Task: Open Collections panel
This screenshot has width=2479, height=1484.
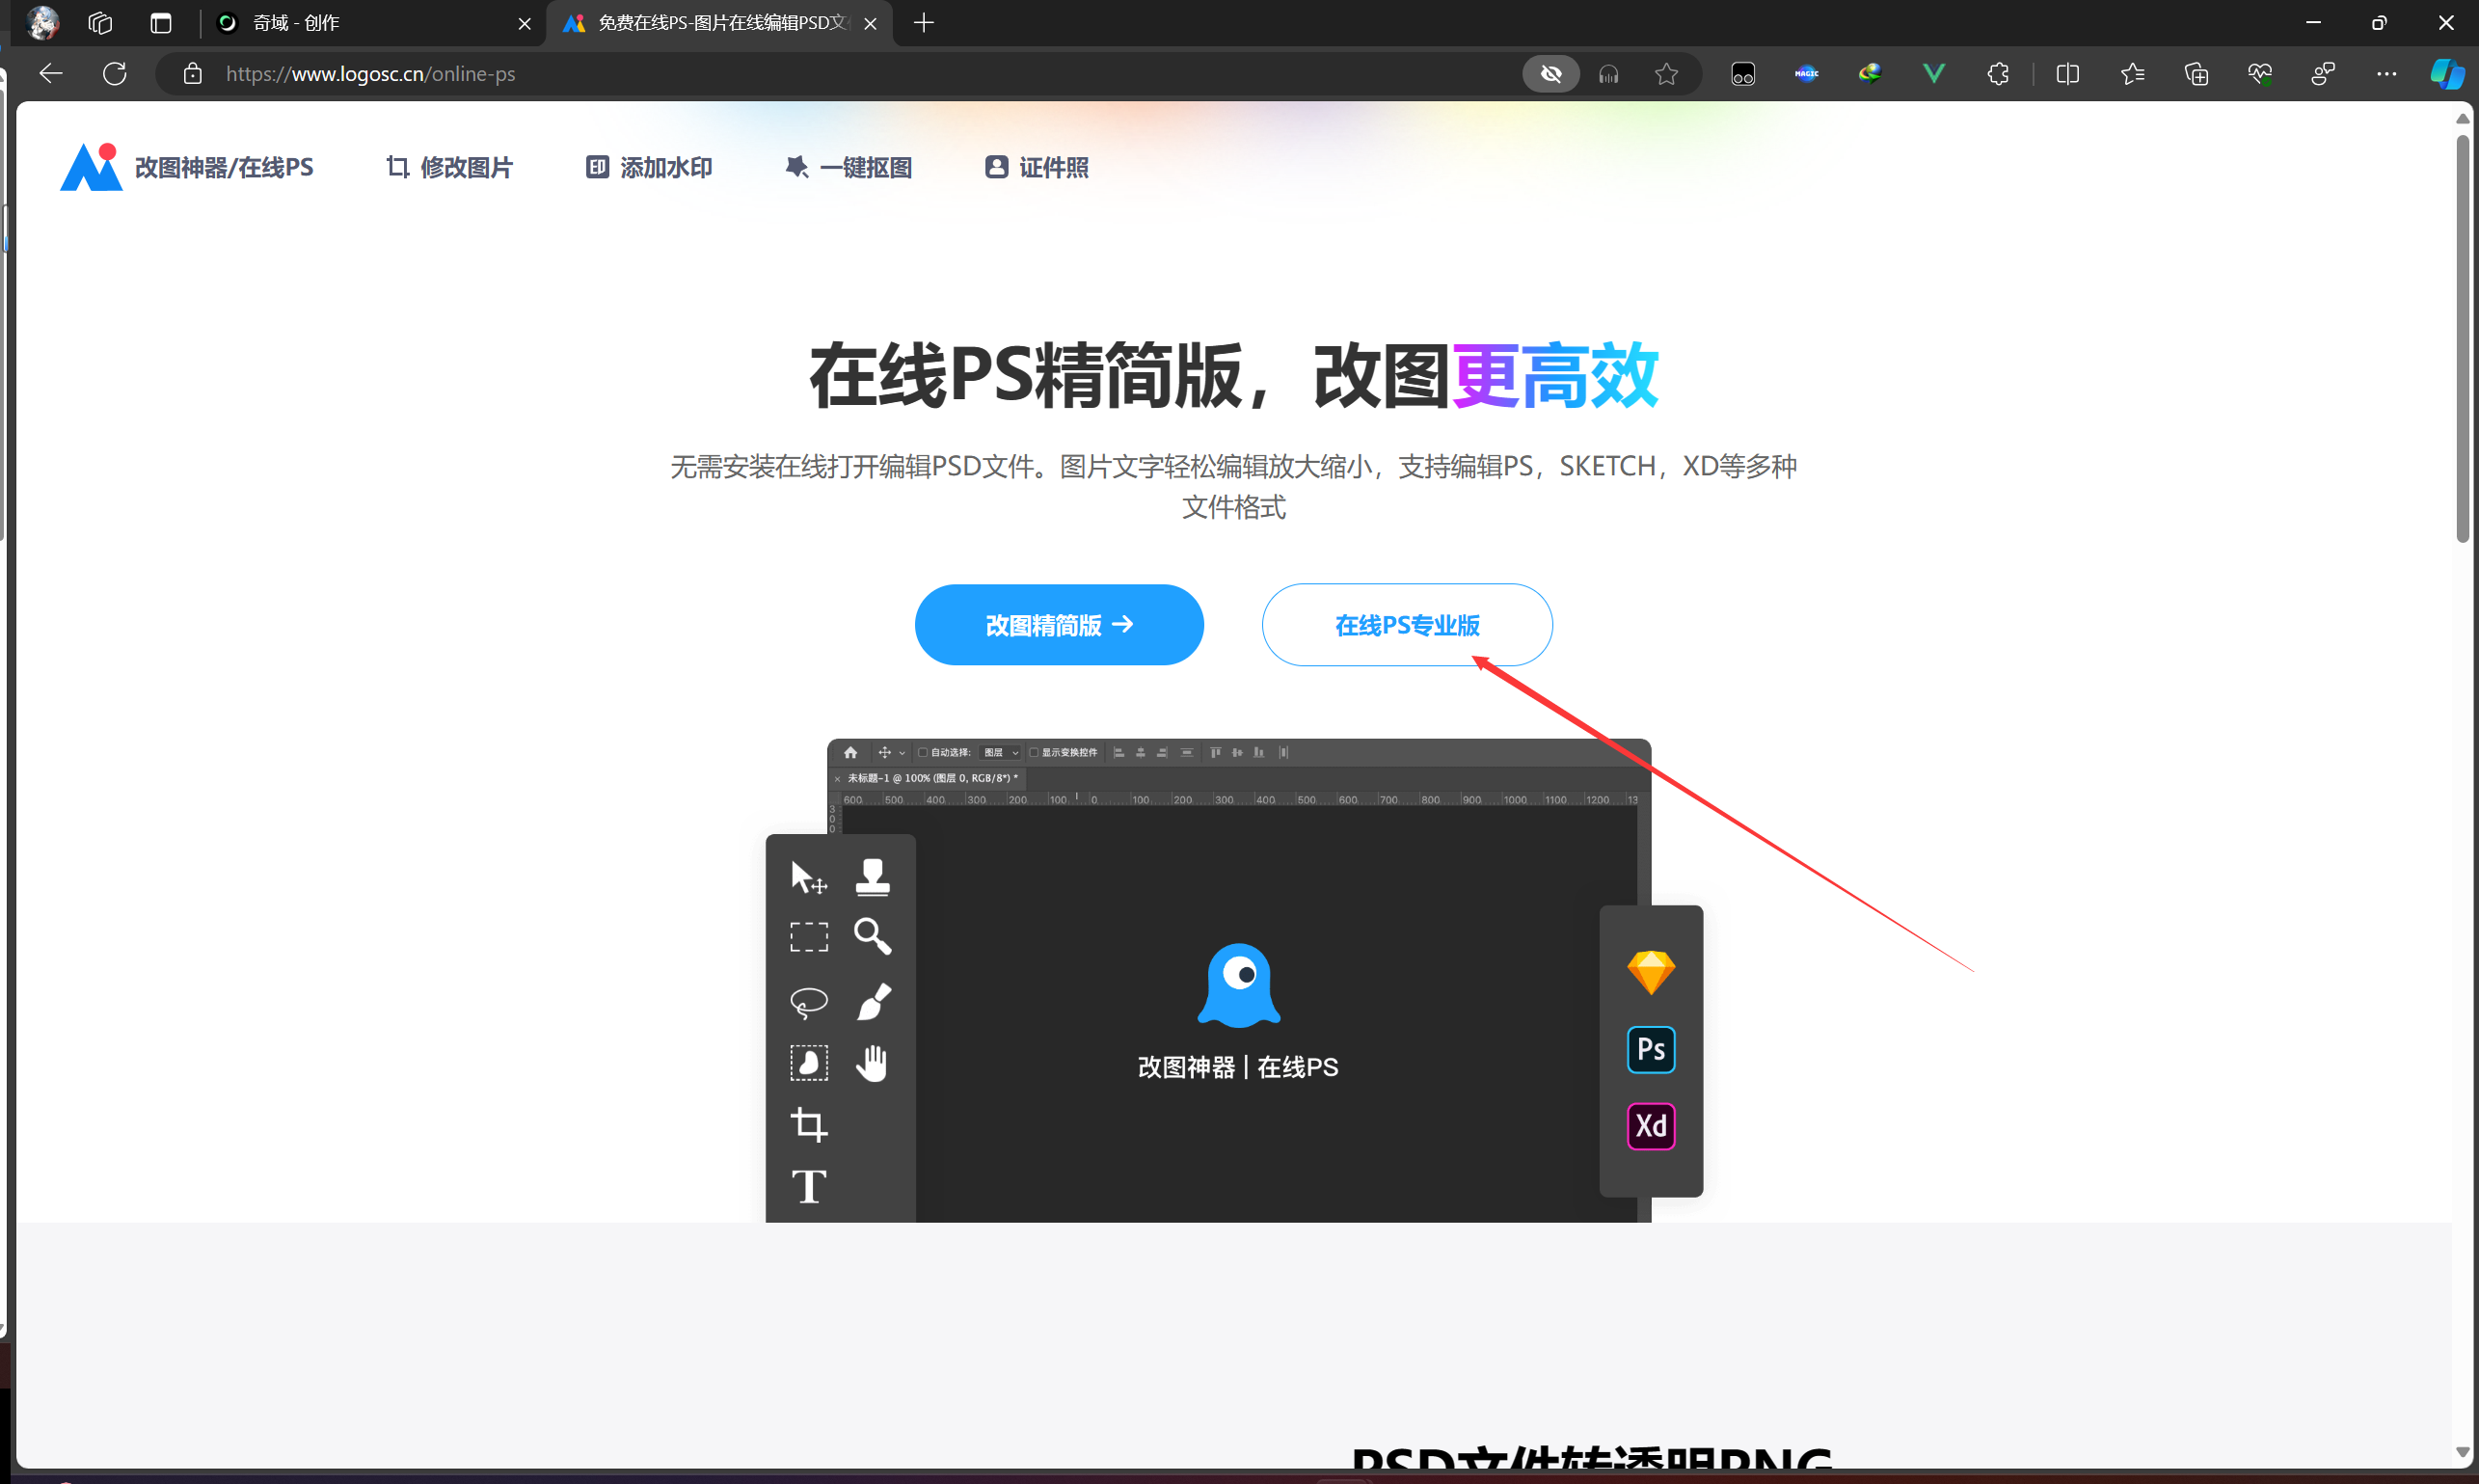Action: tap(2195, 74)
